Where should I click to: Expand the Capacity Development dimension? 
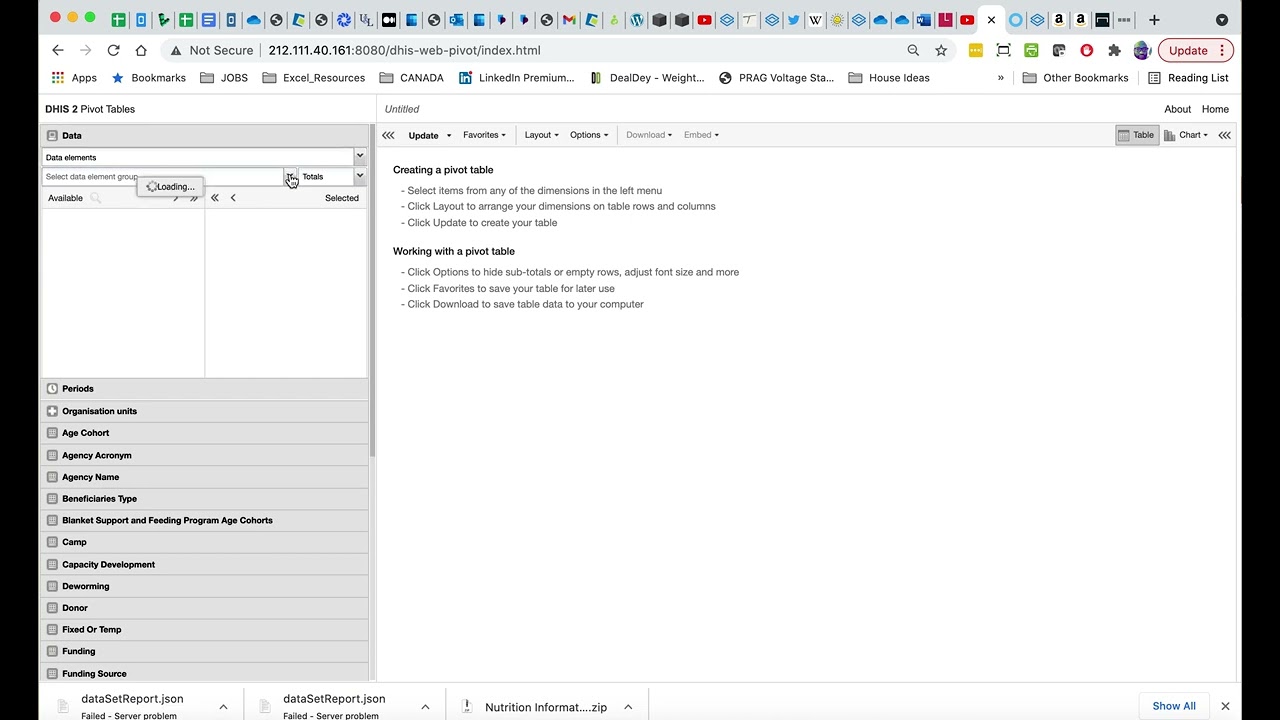tap(204, 564)
